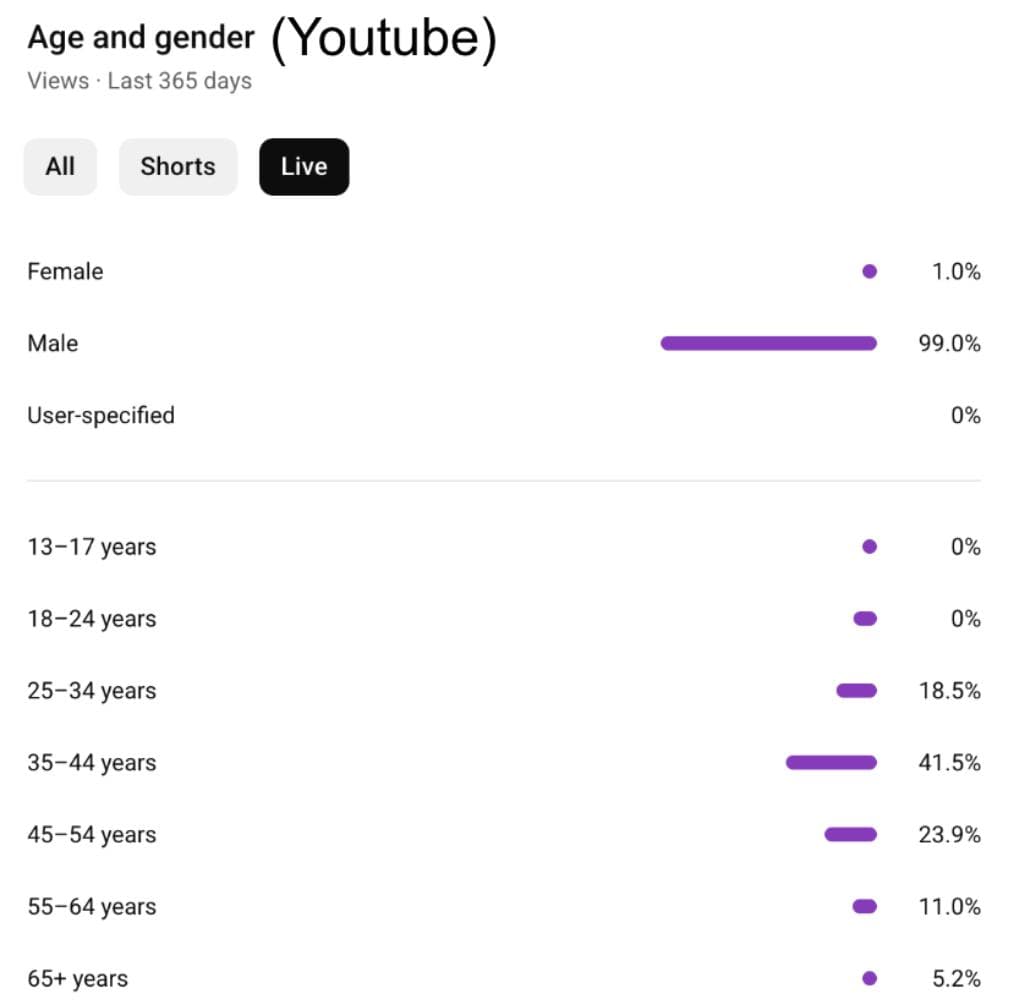Select the Female row label
1024x1005 pixels.
point(65,271)
